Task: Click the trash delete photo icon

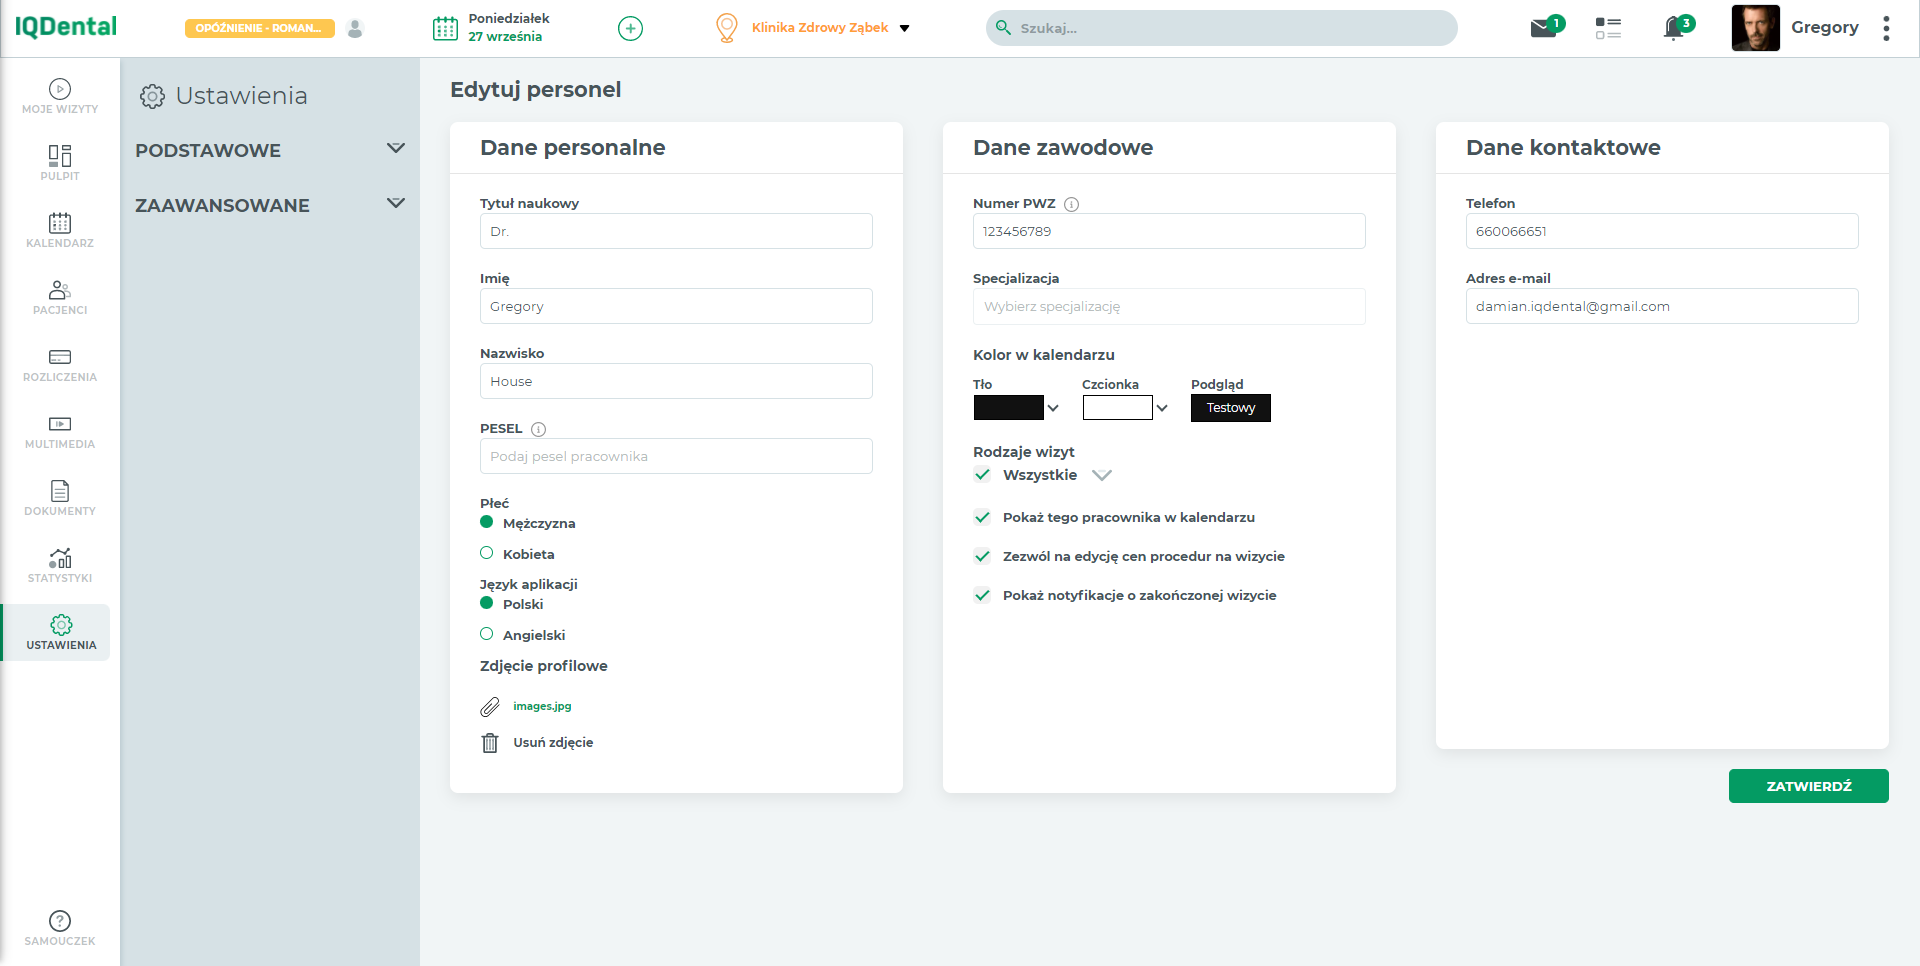Action: click(x=490, y=743)
